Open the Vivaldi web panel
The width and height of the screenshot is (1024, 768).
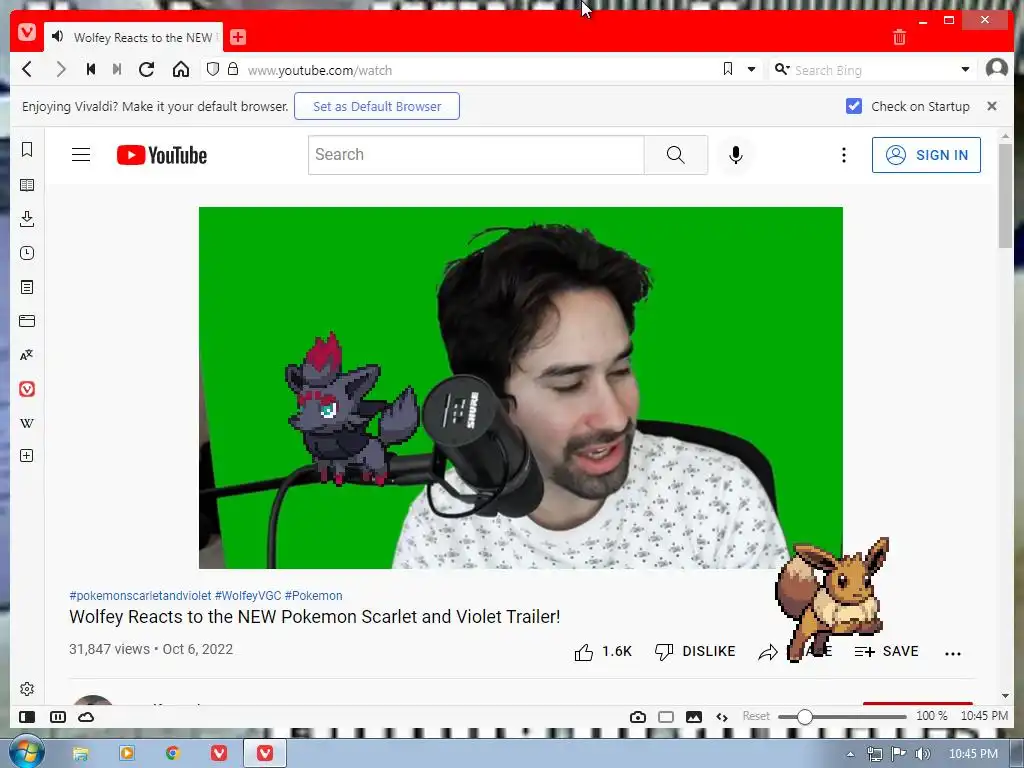point(27,389)
